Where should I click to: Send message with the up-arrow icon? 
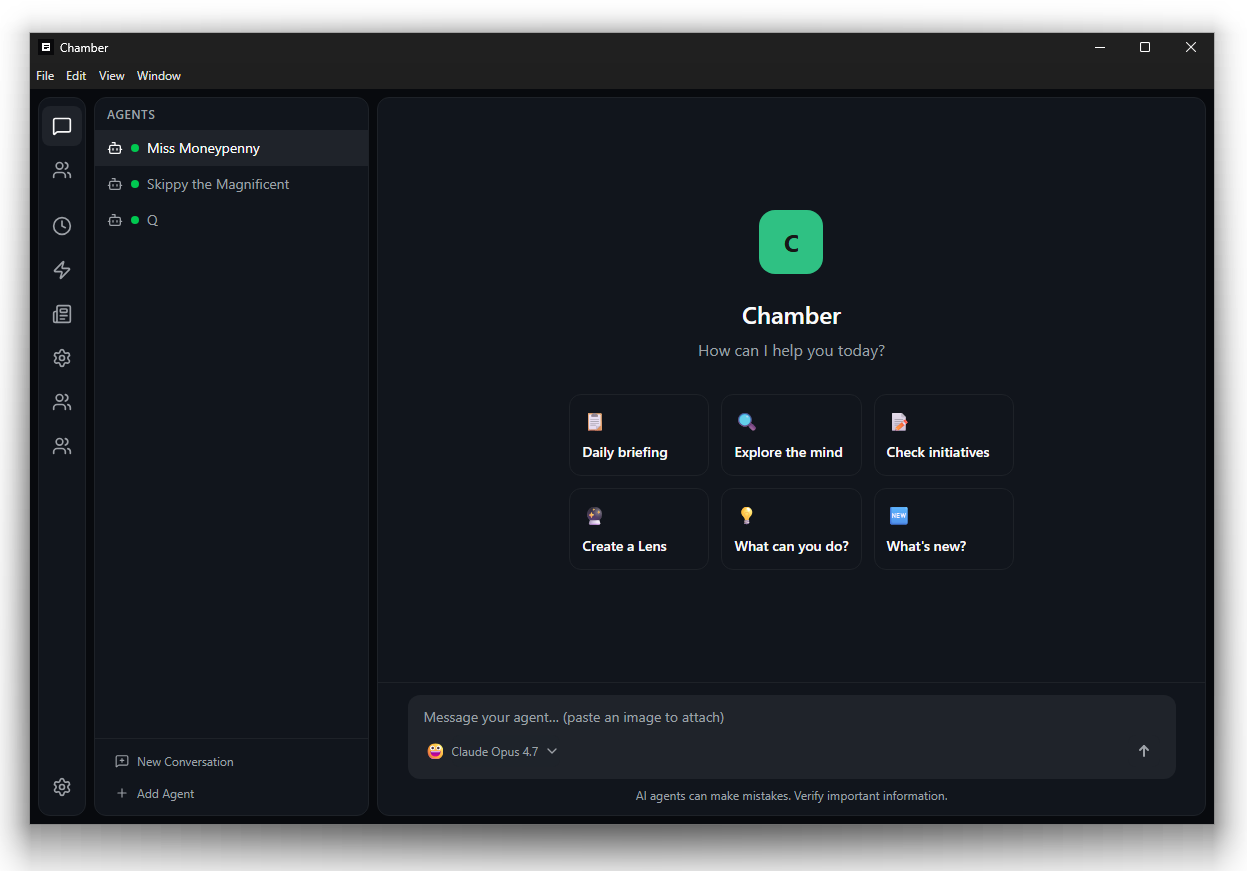(1144, 751)
